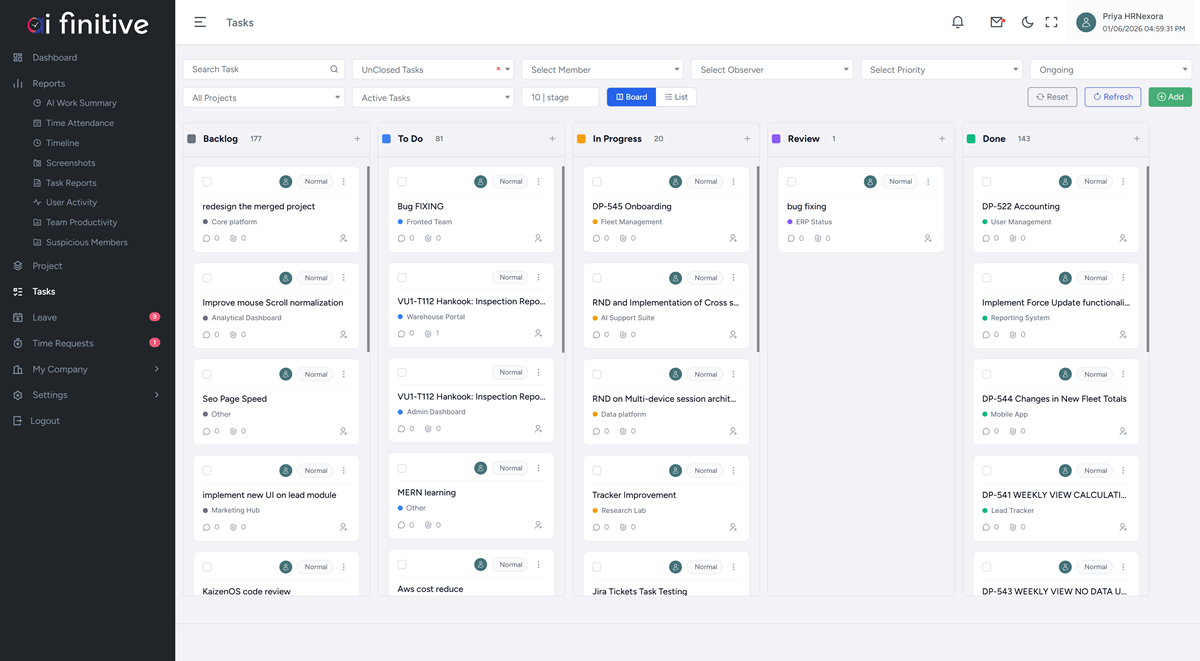Image resolution: width=1200 pixels, height=661 pixels.
Task: Add a task to To Do column plus icon
Action: 552,139
